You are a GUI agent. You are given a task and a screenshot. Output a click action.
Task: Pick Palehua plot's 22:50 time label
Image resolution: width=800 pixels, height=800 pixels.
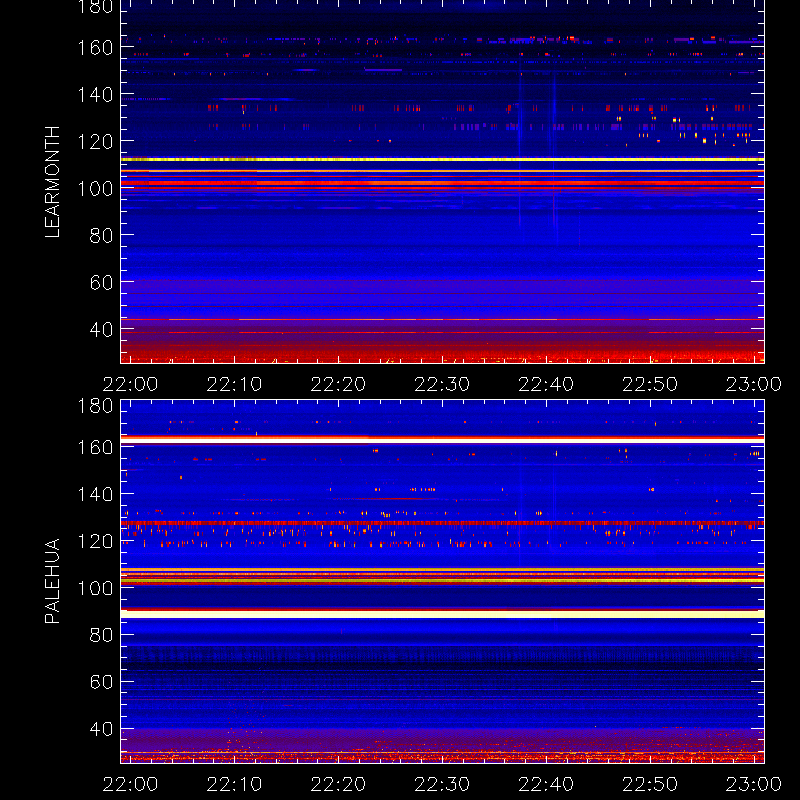650,784
